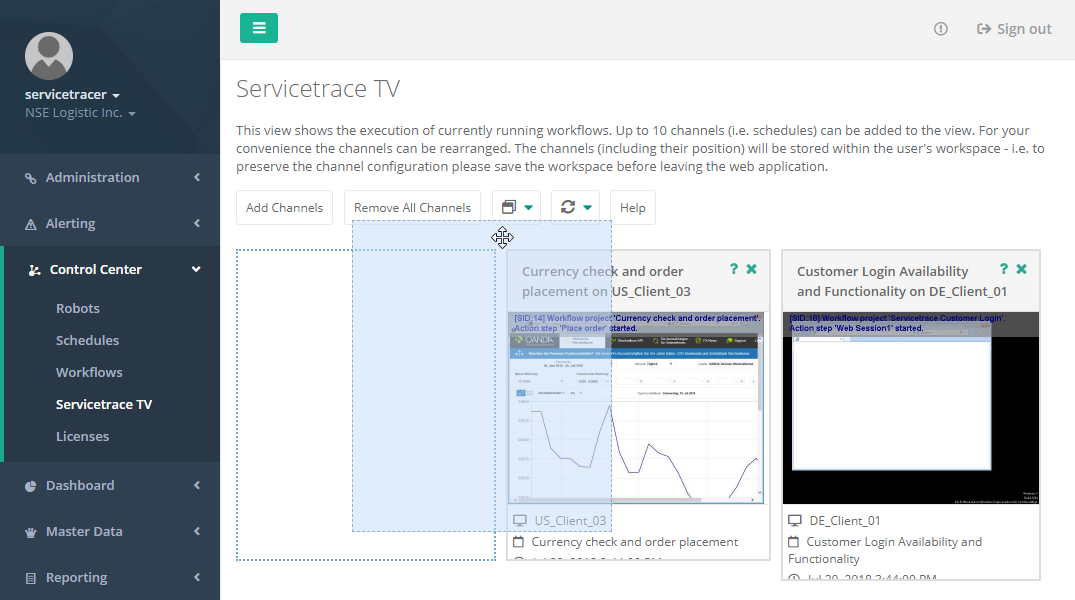The height and width of the screenshot is (600, 1075).
Task: Click the question mark on Customer Login channel
Action: click(1004, 269)
